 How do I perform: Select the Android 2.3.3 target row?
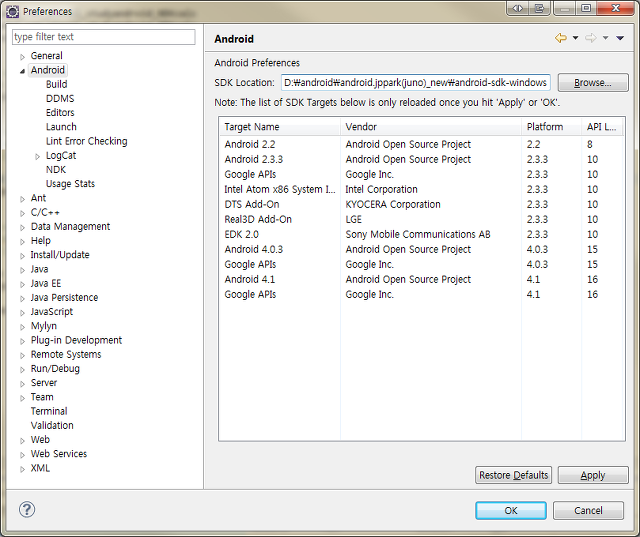pyautogui.click(x=422, y=159)
